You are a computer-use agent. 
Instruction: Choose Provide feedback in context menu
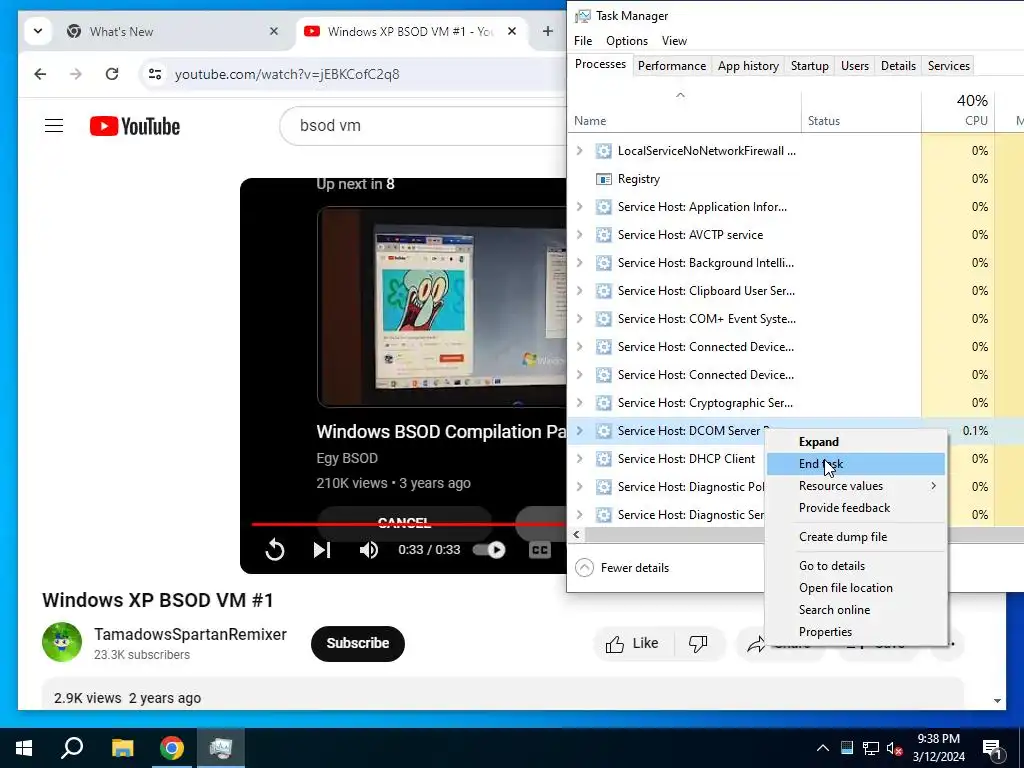coord(856,508)
